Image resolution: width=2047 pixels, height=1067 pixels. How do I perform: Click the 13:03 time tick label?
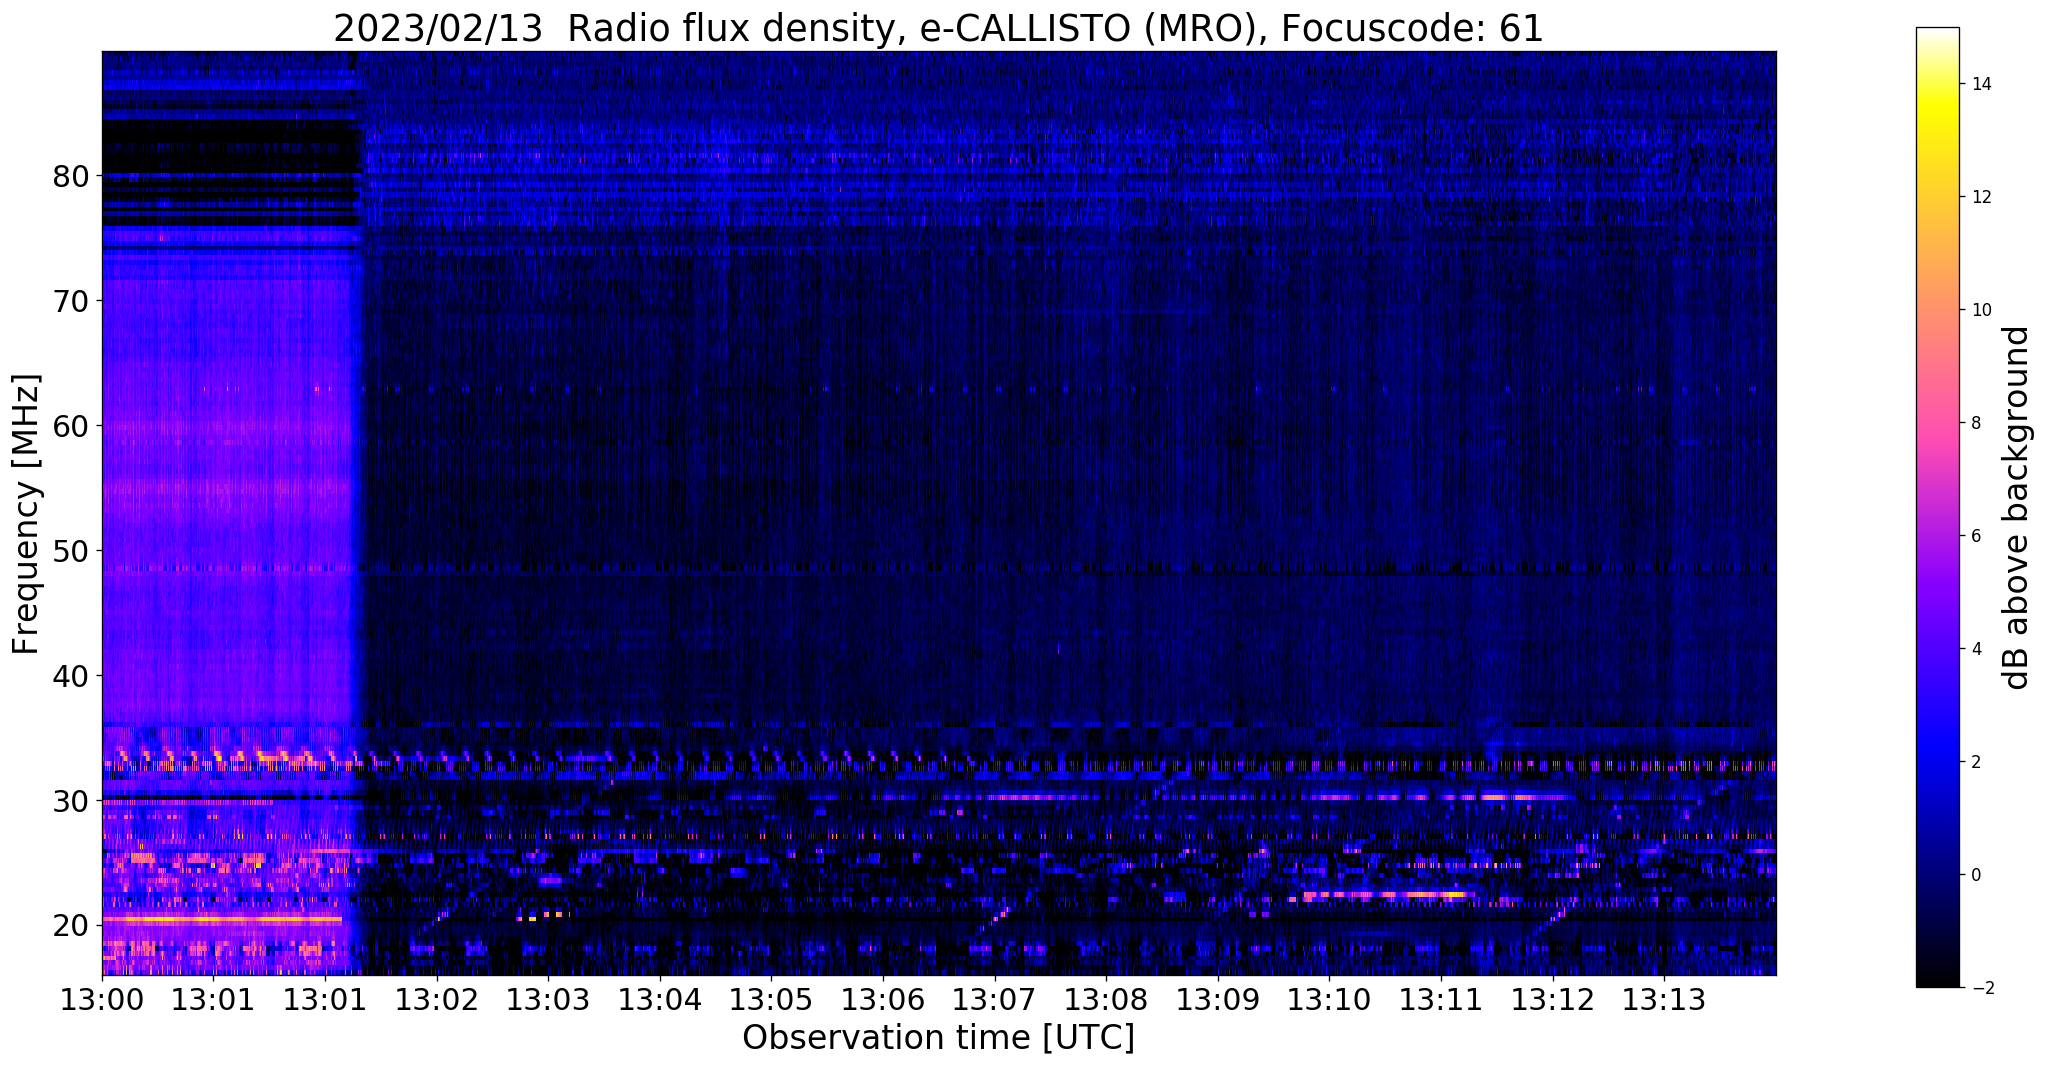(548, 999)
